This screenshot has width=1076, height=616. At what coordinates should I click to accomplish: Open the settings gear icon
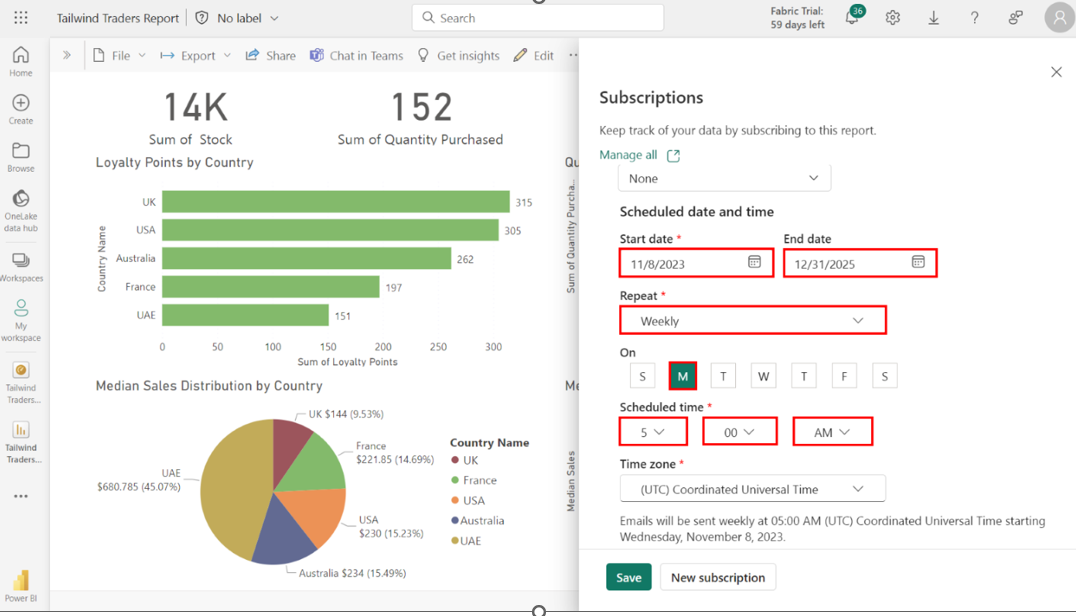tap(892, 18)
